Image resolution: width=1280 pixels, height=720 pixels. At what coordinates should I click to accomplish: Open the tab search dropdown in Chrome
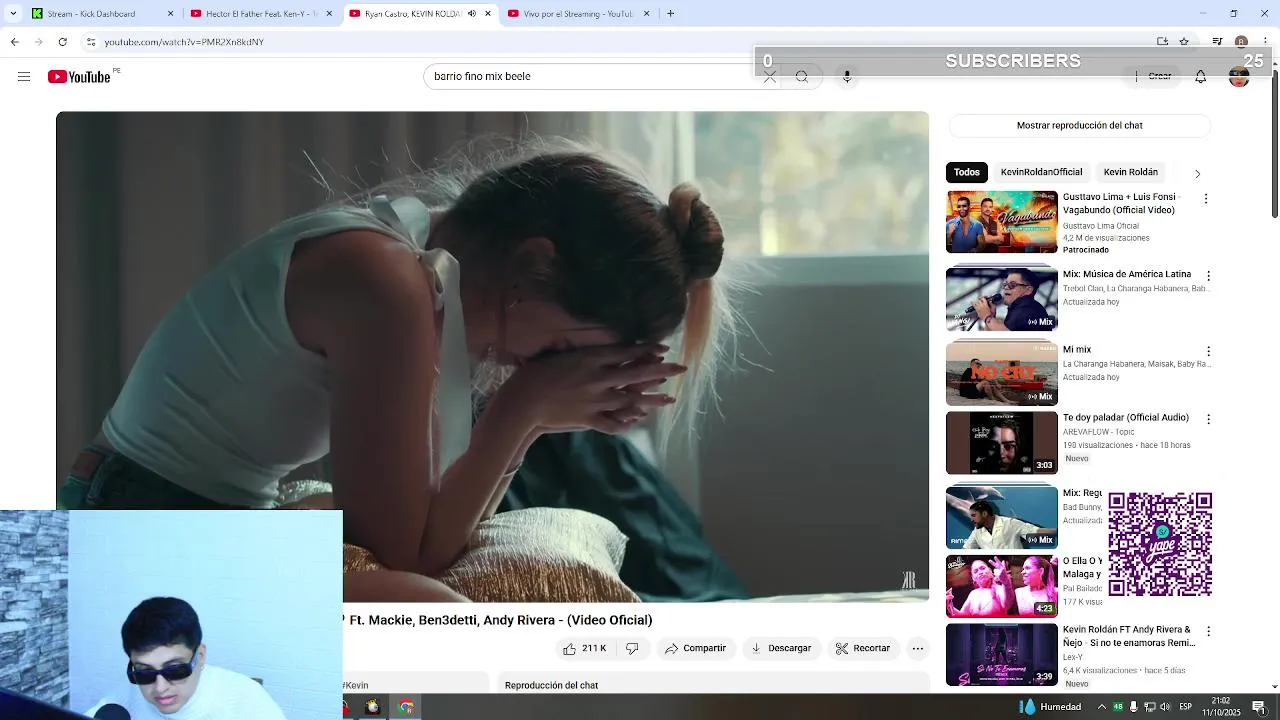point(13,14)
